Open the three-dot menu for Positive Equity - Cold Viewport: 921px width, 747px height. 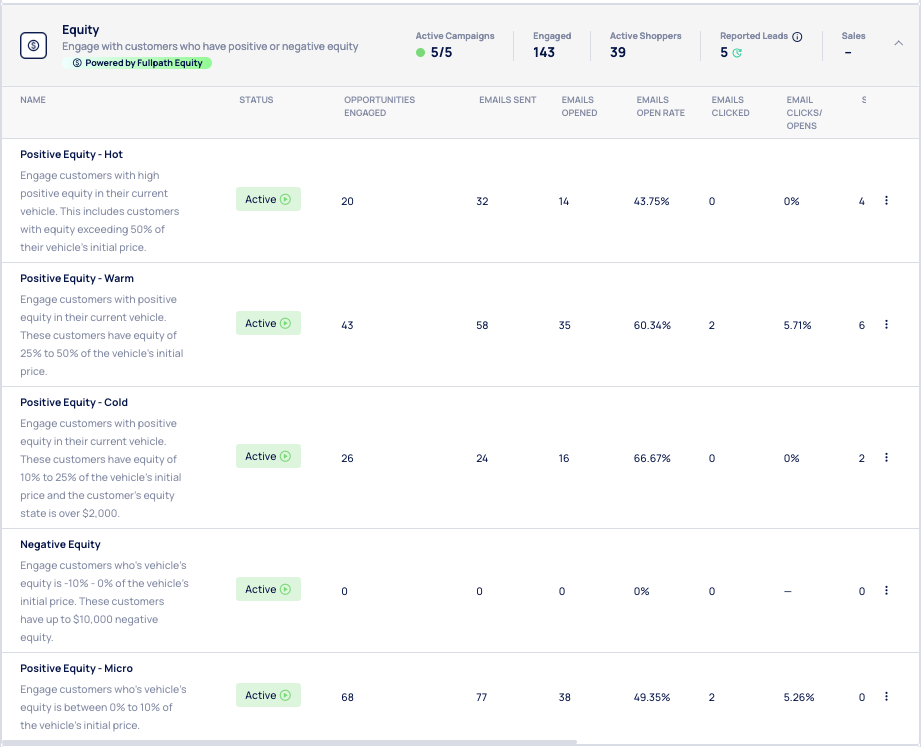[886, 457]
